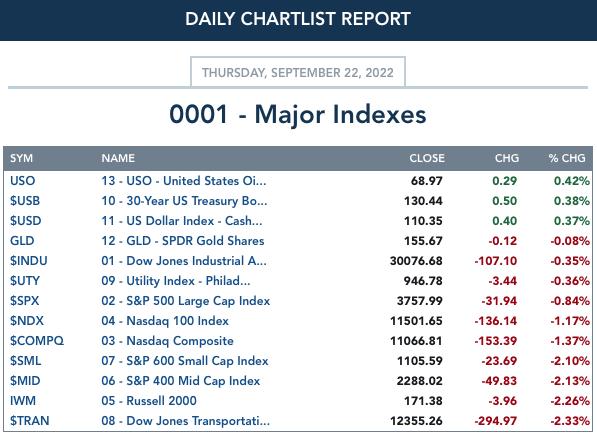
Task: Select the $UTY symbol link
Action: click(x=25, y=281)
